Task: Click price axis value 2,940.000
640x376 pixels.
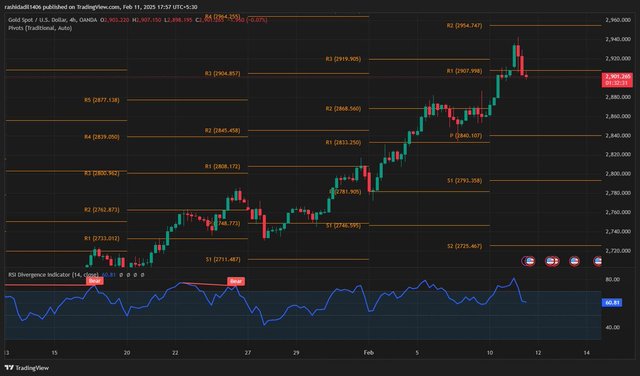Action: tap(618, 40)
